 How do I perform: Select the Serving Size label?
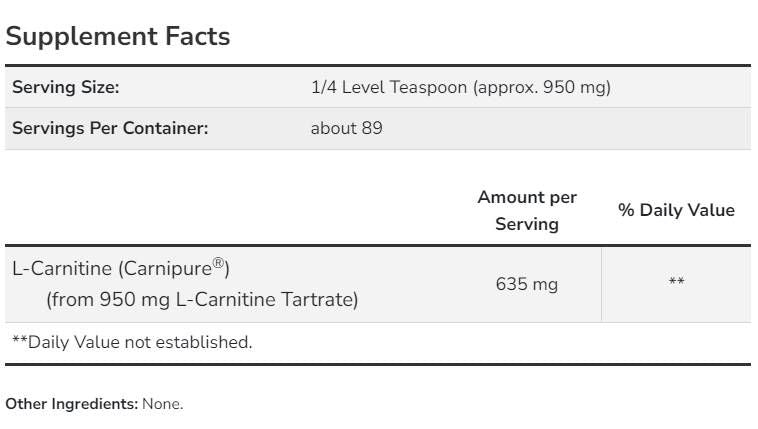click(x=65, y=87)
